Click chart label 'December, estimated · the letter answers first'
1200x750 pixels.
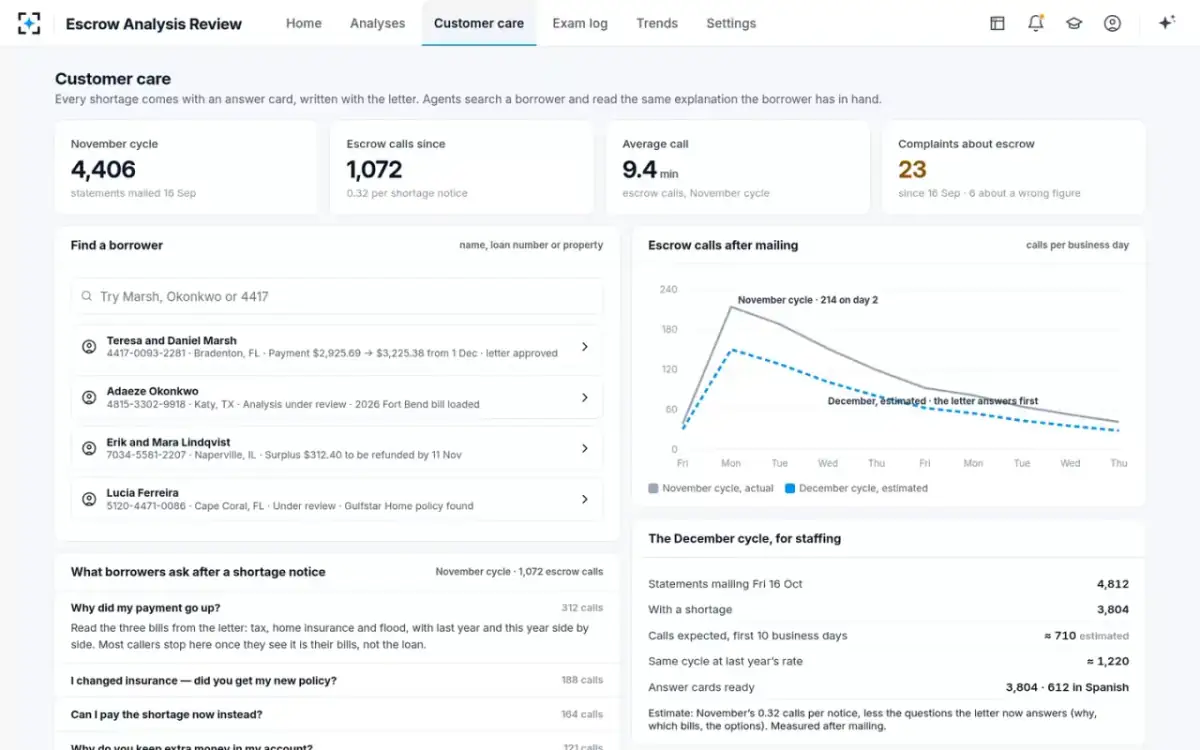[x=933, y=401]
